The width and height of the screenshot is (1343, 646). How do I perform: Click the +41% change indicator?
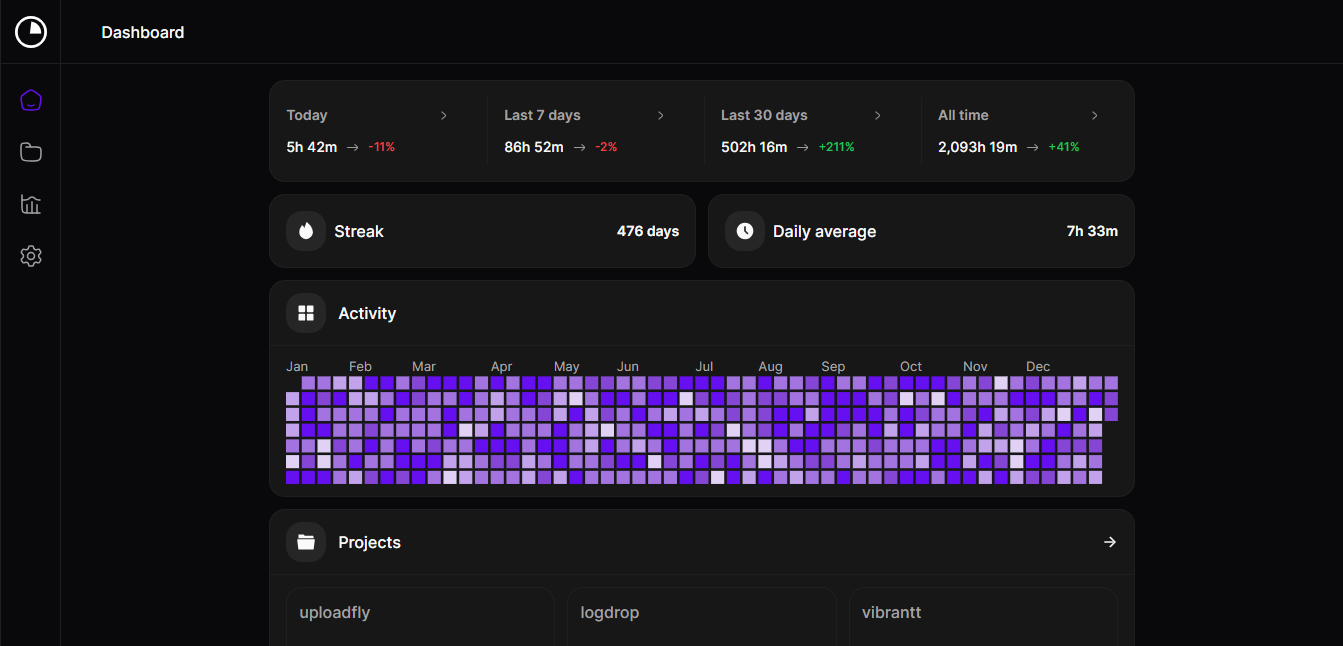pyautogui.click(x=1064, y=147)
